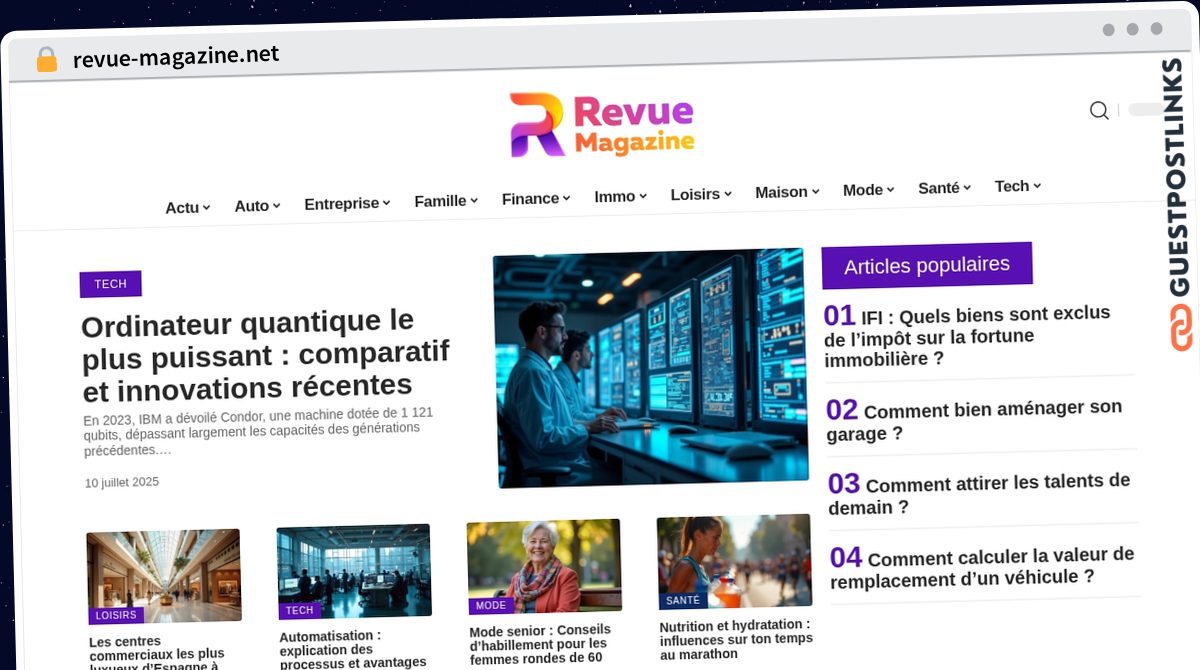Open the featured quantum computer image

coord(650,367)
